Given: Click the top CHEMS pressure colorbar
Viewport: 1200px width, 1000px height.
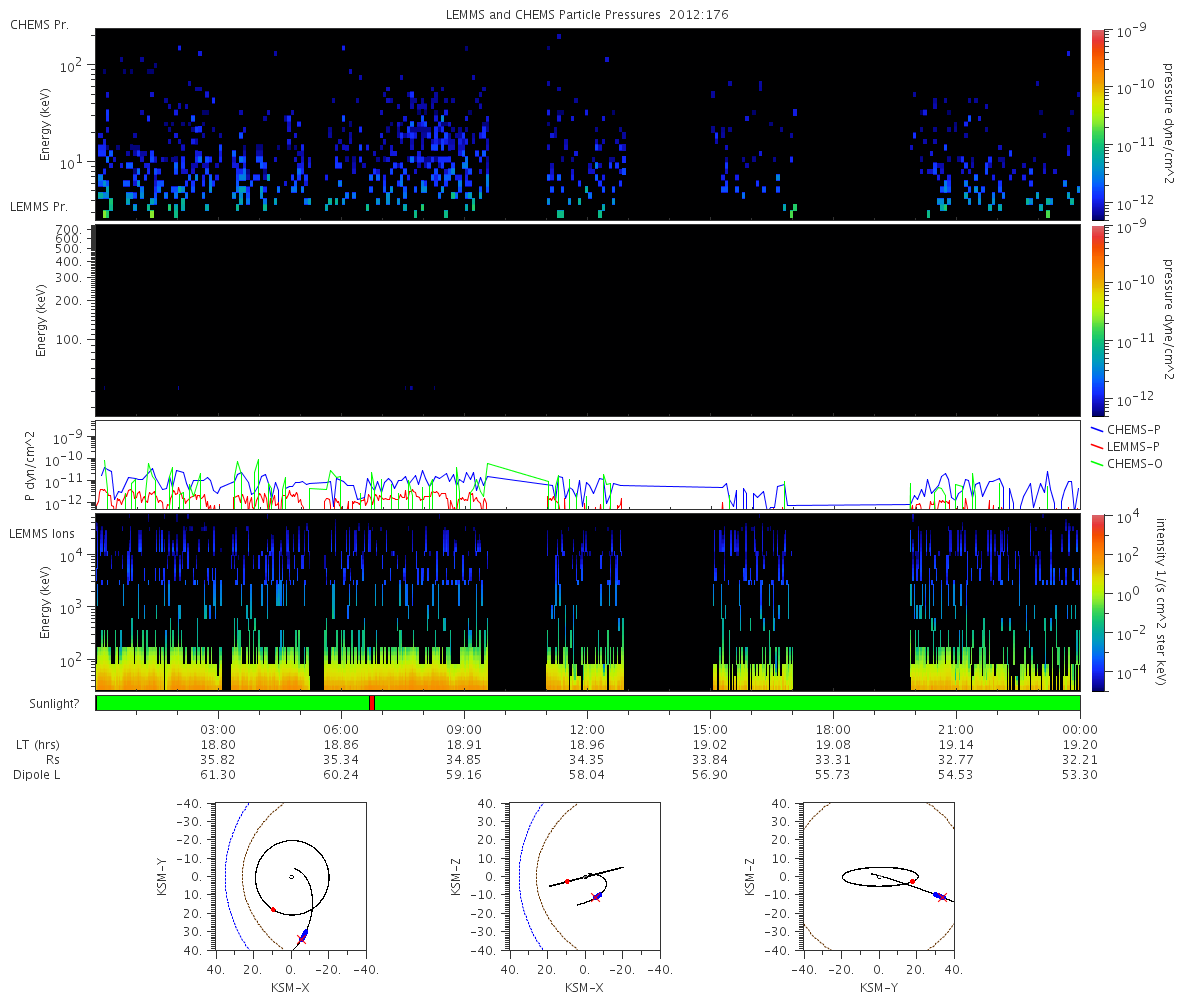Looking at the screenshot, I should [x=1098, y=124].
